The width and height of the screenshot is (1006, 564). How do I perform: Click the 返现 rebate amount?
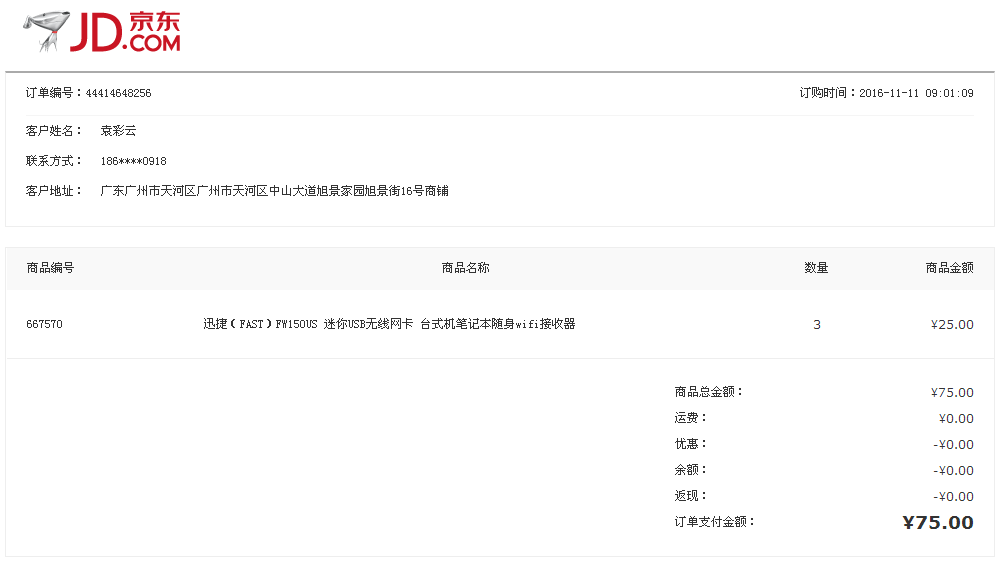coord(953,496)
